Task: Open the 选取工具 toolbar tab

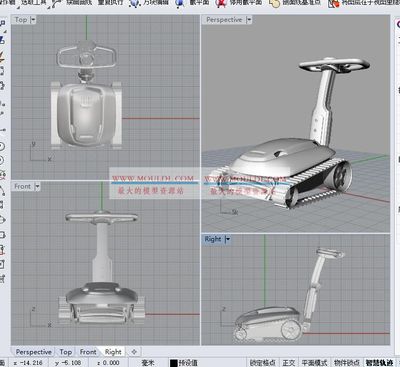Action: (x=33, y=3)
